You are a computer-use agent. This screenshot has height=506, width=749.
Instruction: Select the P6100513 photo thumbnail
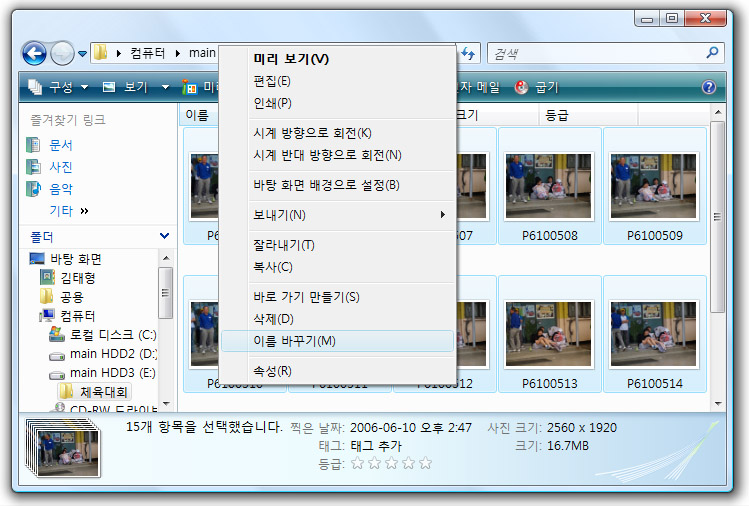pyautogui.click(x=549, y=334)
